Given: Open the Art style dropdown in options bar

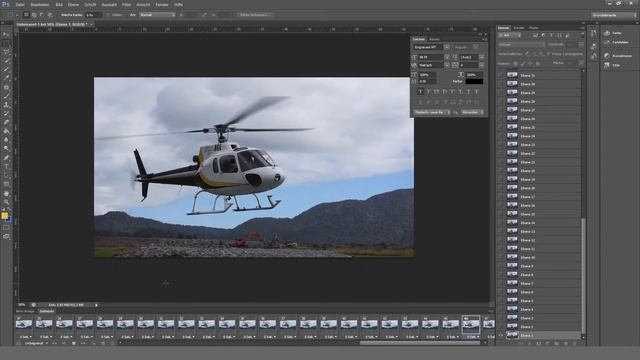Looking at the screenshot, I should click(158, 15).
